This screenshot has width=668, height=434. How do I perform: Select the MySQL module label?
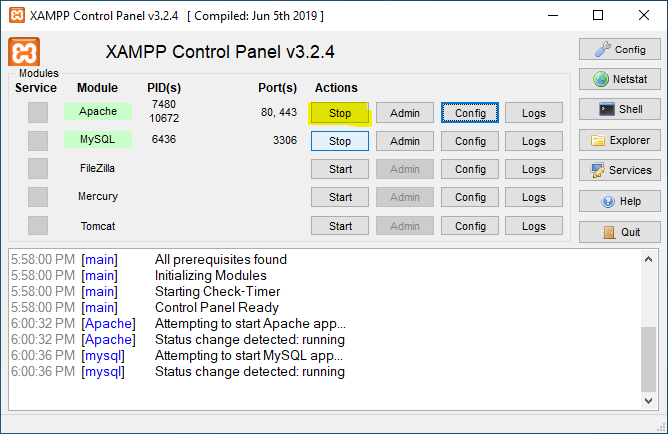tap(98, 139)
